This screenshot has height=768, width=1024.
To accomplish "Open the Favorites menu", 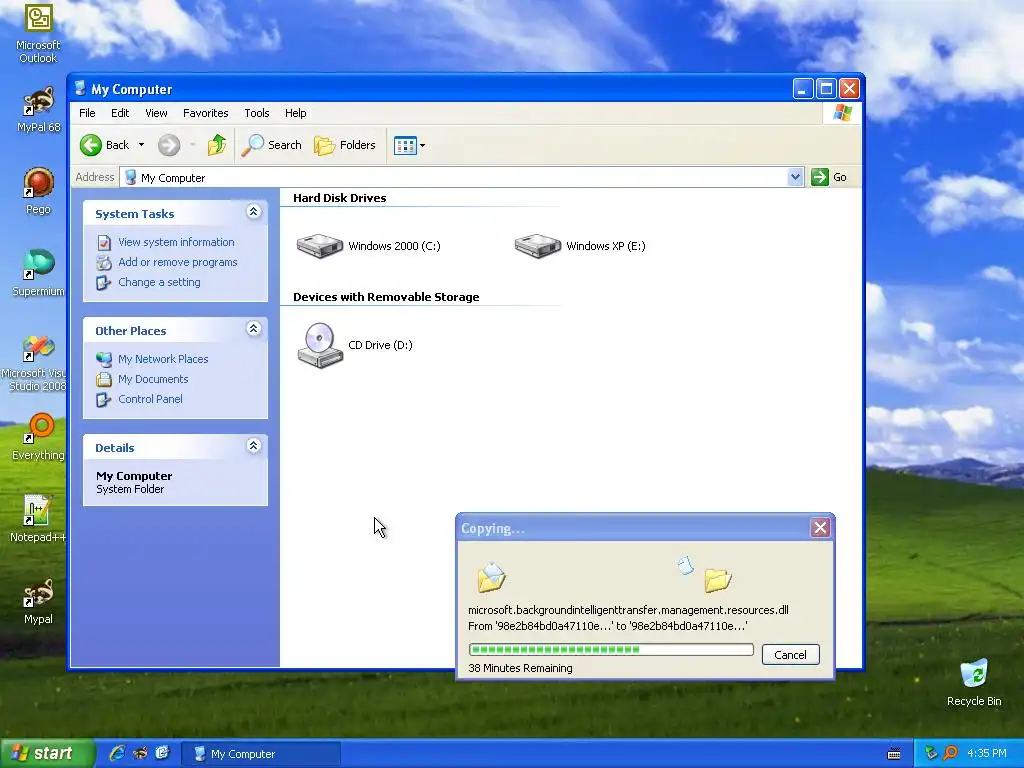I will click(x=206, y=113).
